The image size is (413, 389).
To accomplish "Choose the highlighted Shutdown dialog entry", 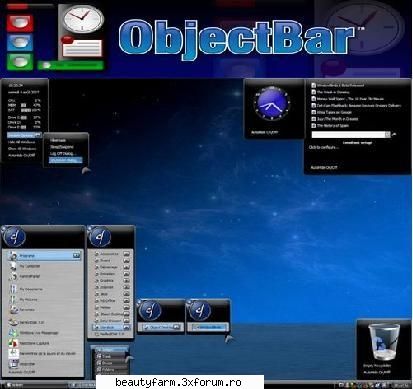I will (66, 160).
